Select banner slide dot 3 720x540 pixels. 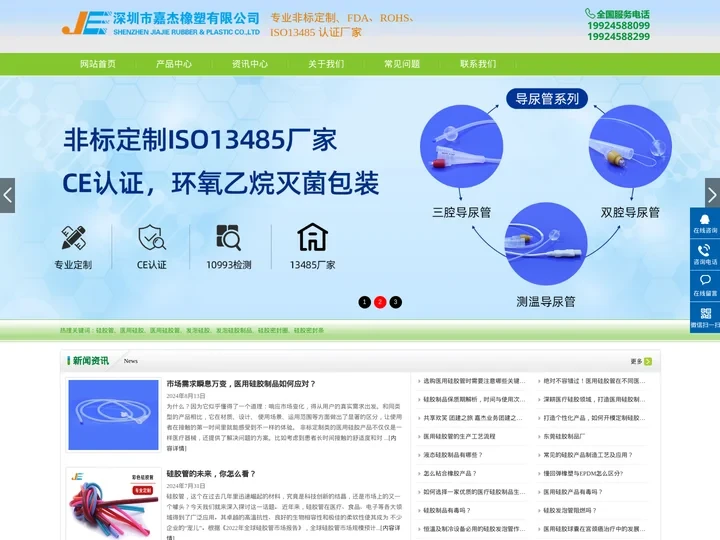(x=395, y=302)
